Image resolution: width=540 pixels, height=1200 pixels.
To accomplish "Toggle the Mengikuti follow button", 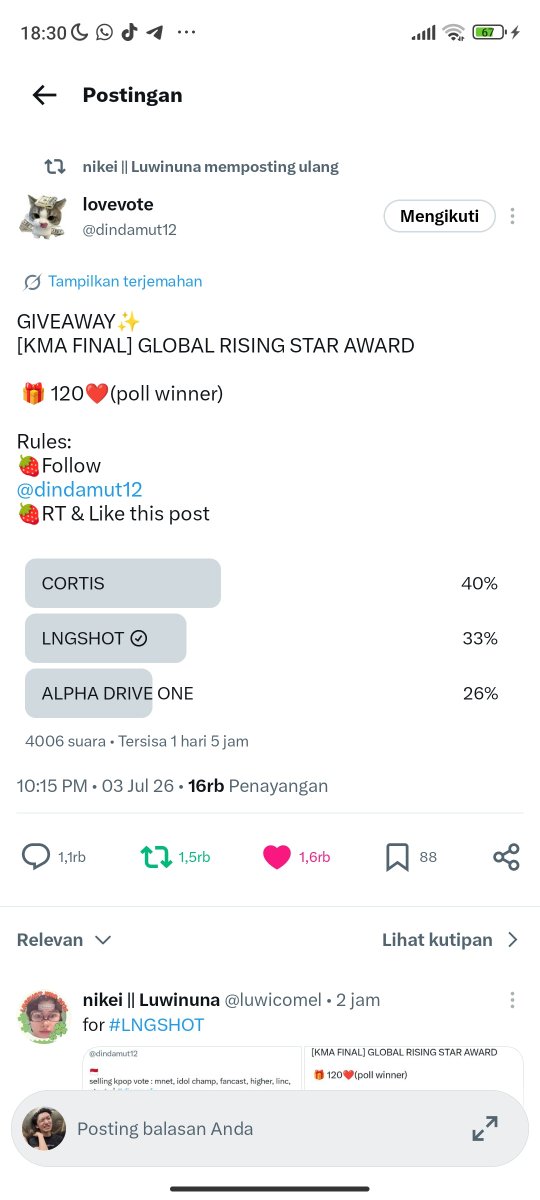I will pos(440,216).
